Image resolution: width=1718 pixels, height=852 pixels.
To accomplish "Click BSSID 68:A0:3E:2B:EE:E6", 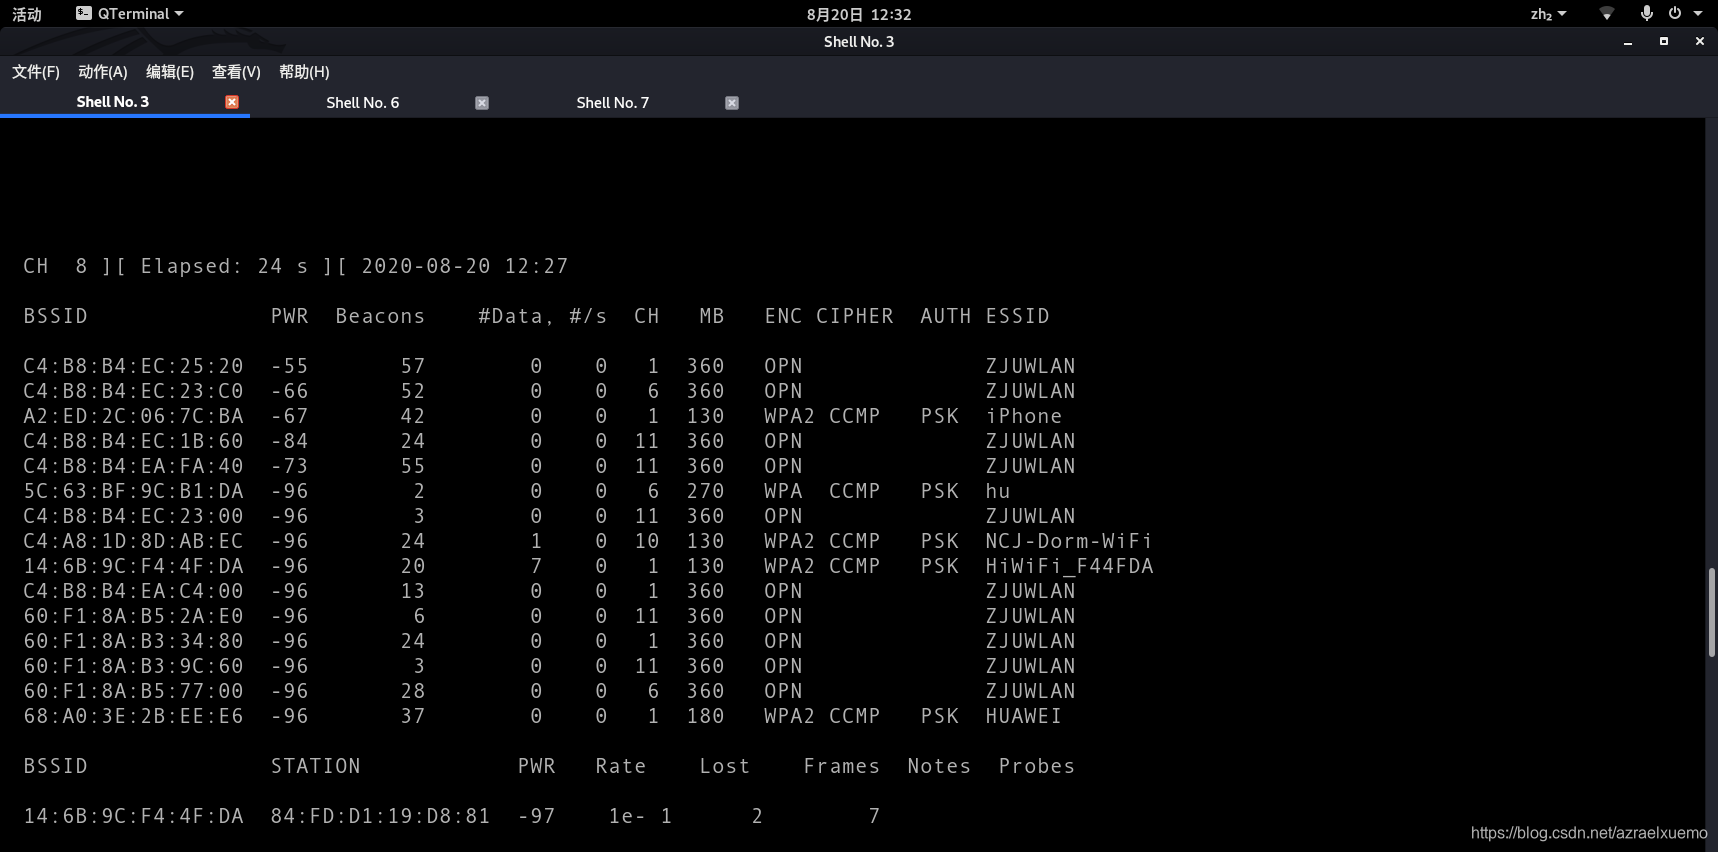I will pos(133,716).
